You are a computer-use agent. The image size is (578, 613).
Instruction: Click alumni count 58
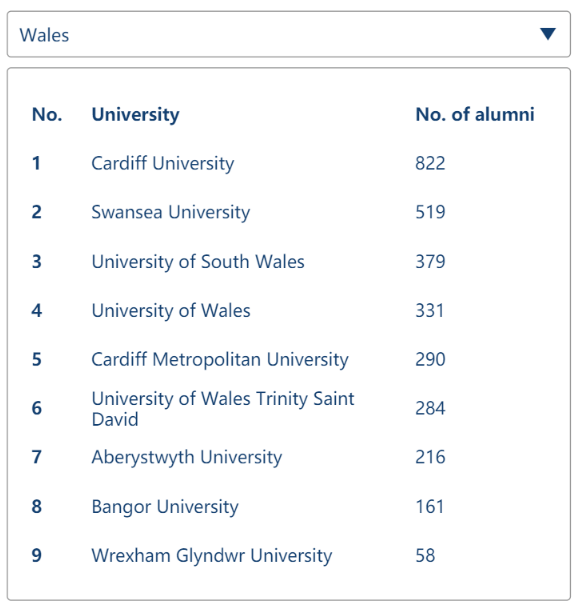click(425, 555)
